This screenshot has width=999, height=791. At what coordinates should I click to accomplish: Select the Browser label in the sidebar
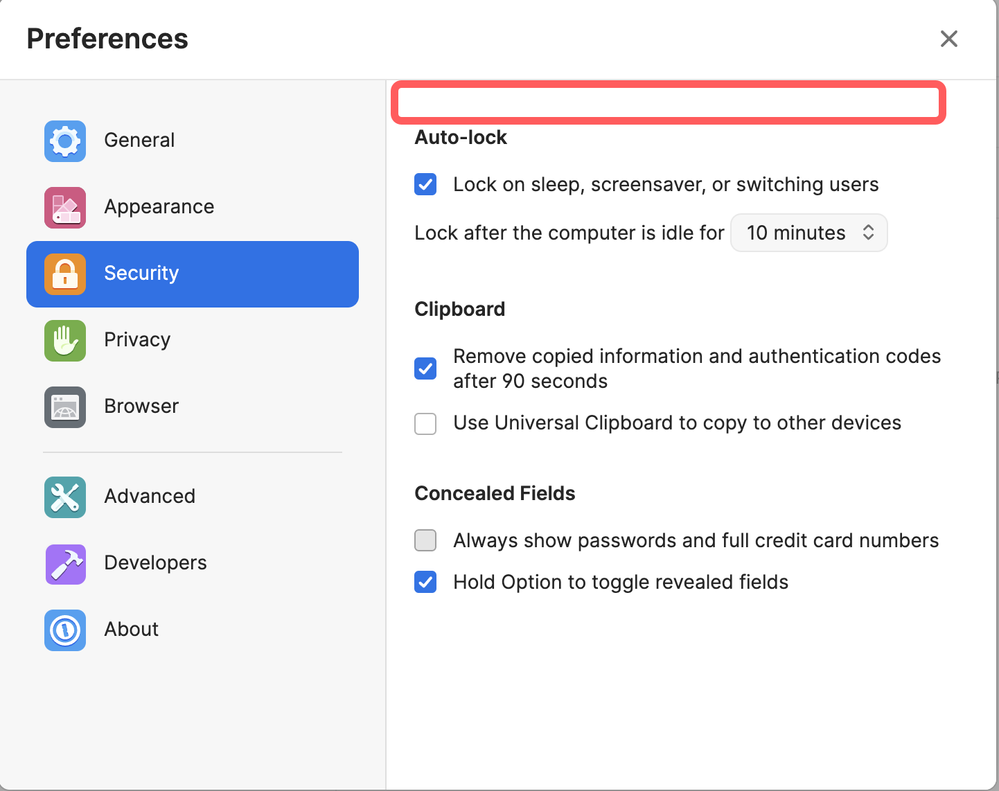(141, 406)
